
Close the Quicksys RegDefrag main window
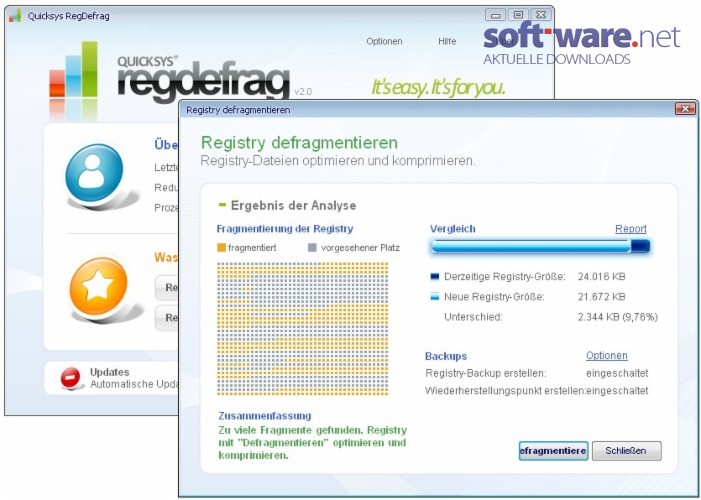(541, 15)
